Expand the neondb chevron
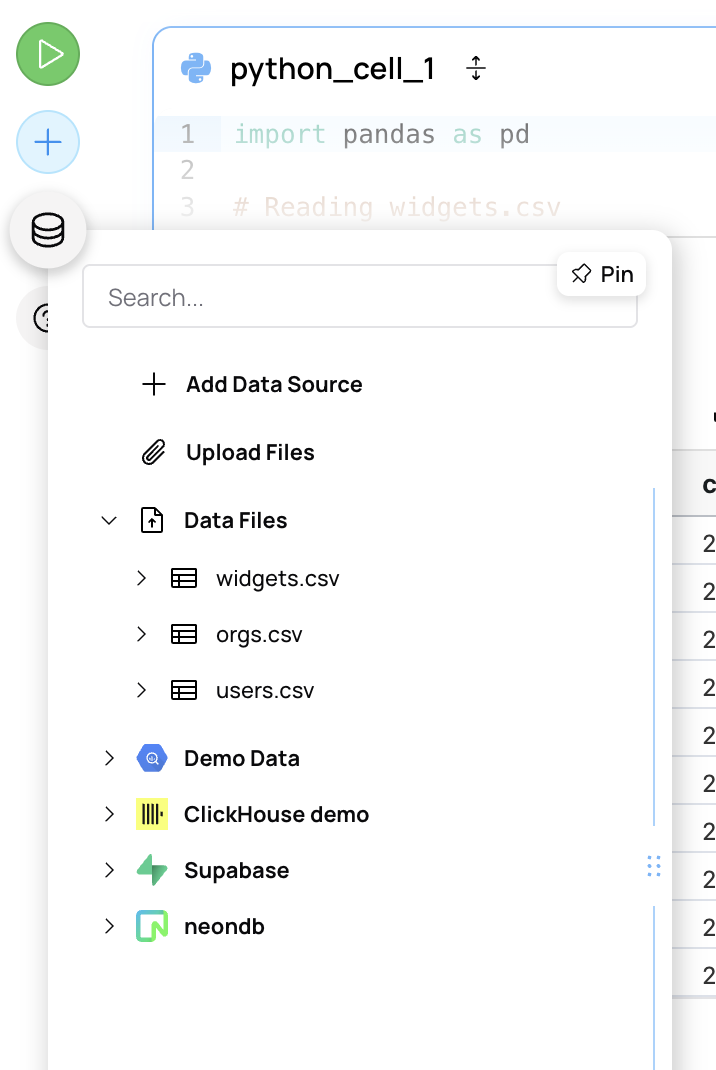Image resolution: width=716 pixels, height=1070 pixels. (x=109, y=926)
